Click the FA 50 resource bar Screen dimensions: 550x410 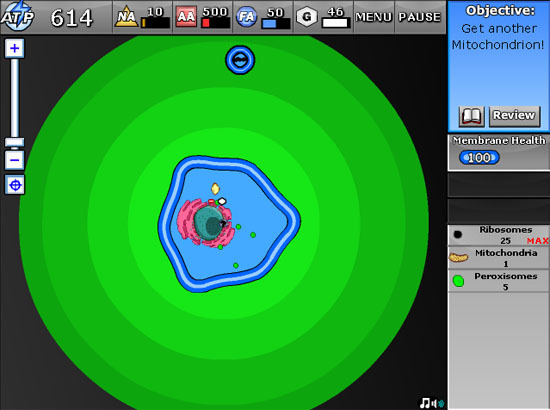(x=276, y=23)
